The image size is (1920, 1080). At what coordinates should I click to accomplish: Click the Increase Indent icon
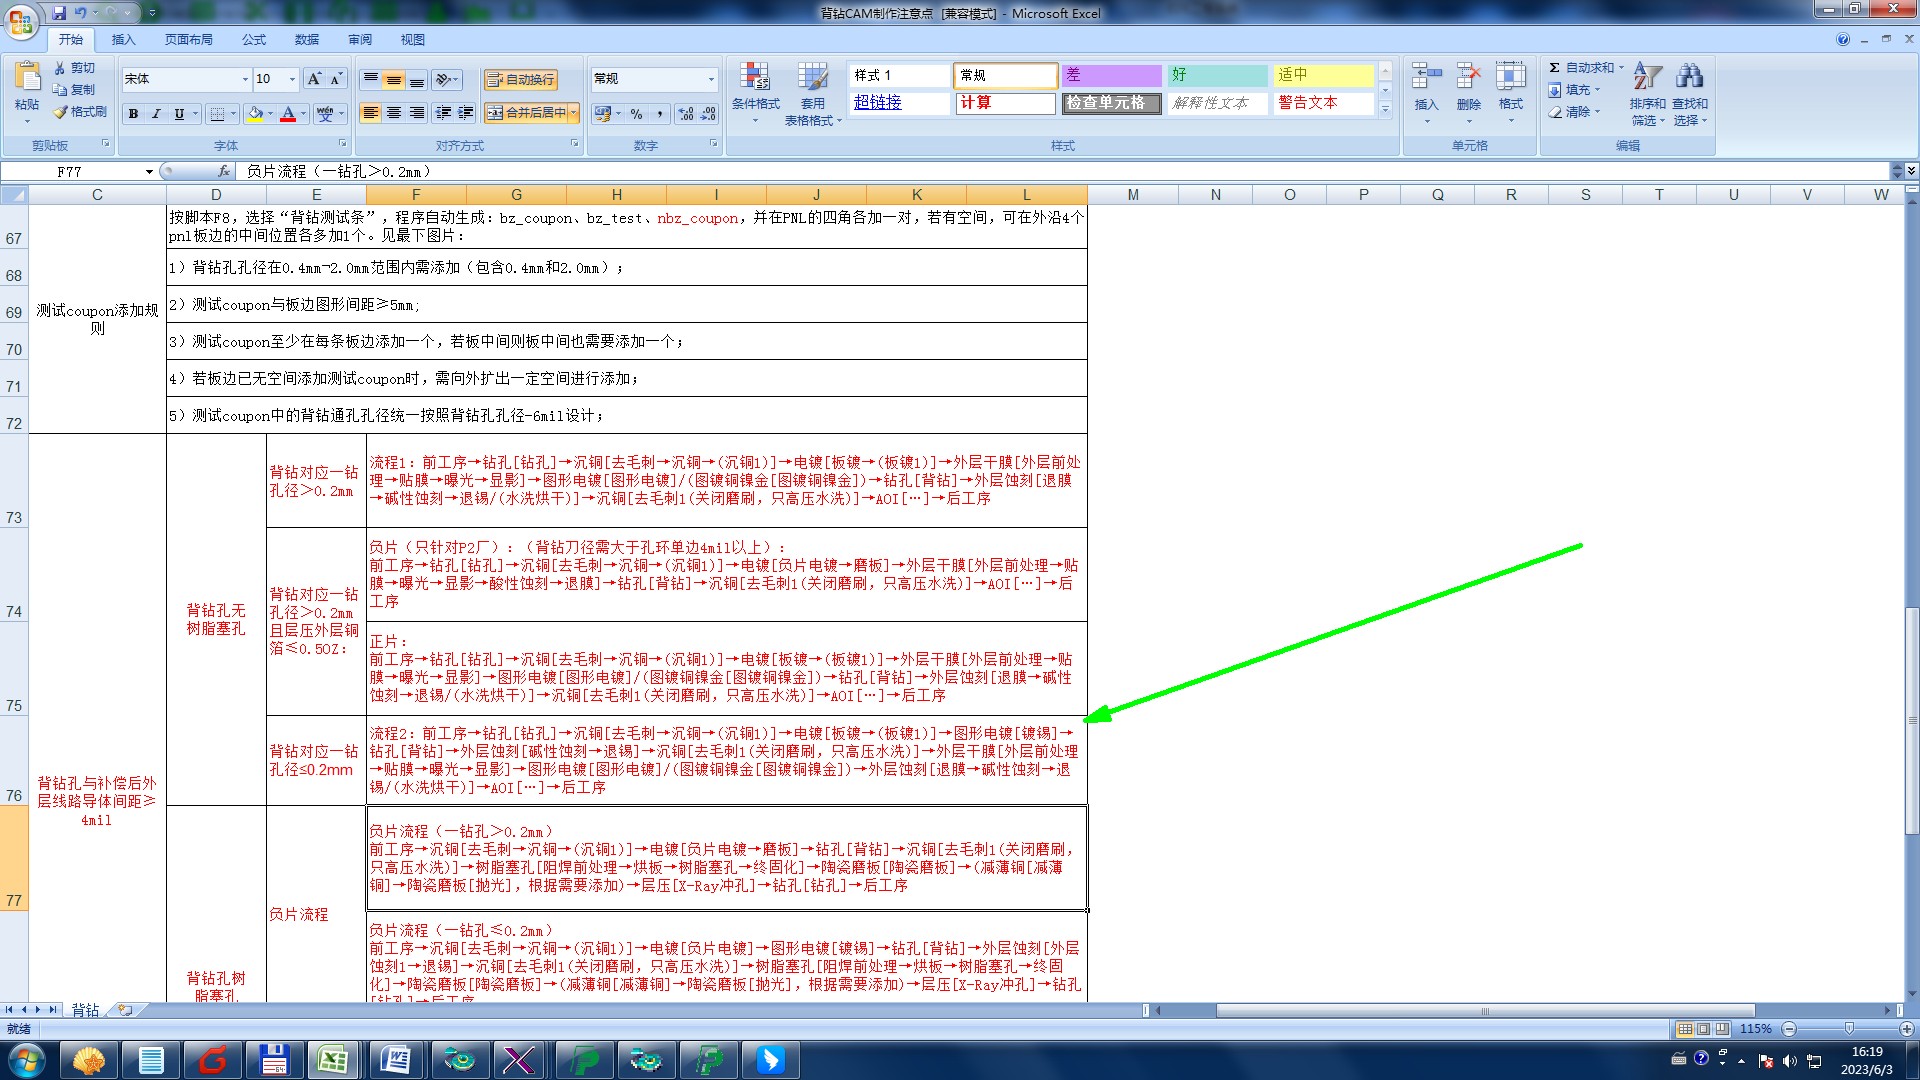(x=465, y=113)
